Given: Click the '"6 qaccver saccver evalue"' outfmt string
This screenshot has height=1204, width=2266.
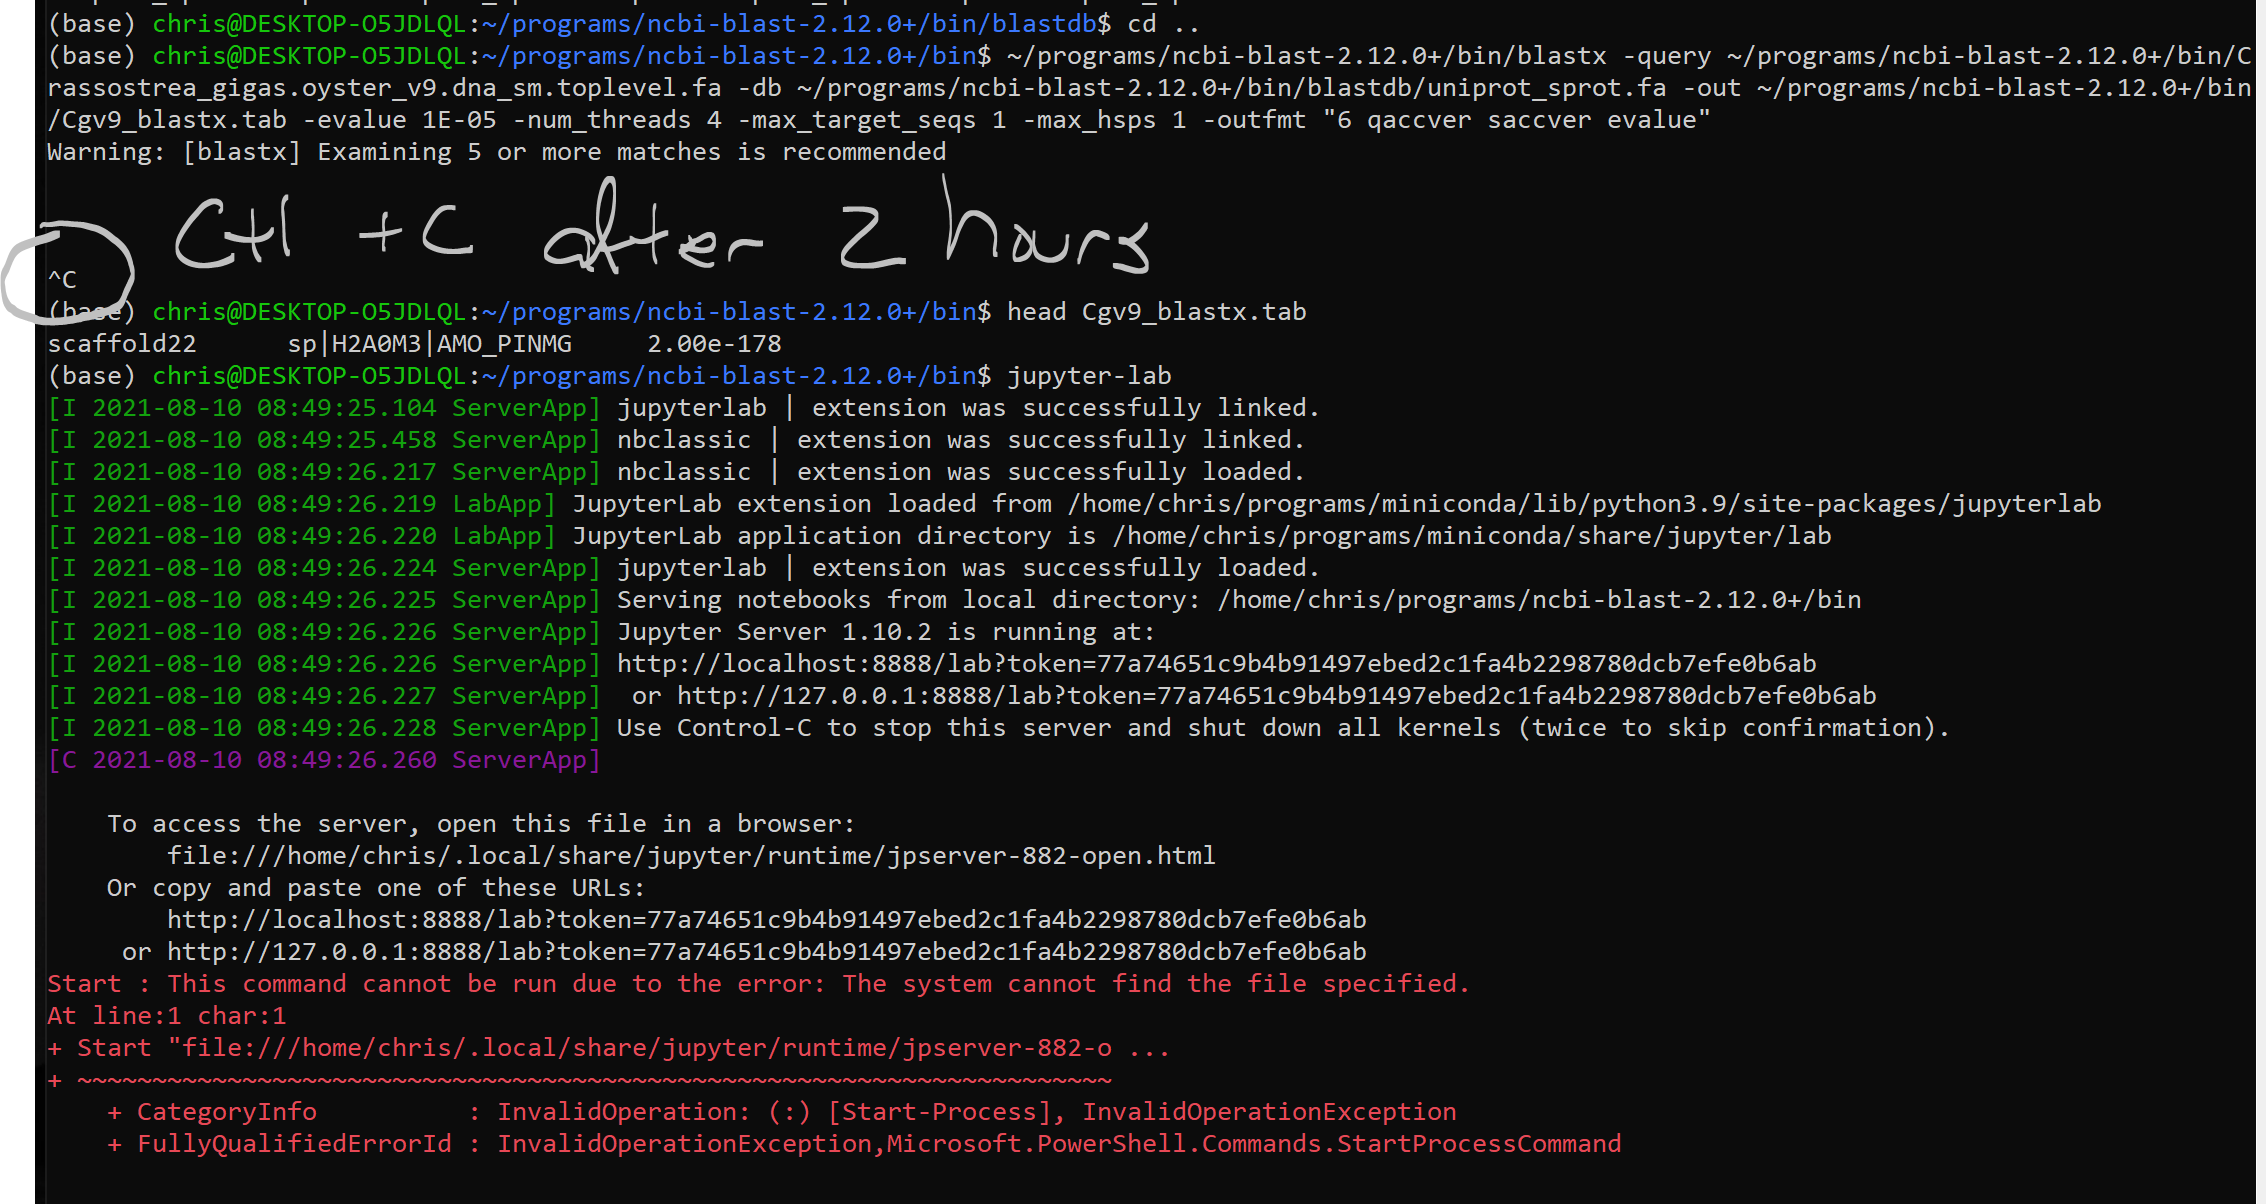Looking at the screenshot, I should pos(1516,120).
